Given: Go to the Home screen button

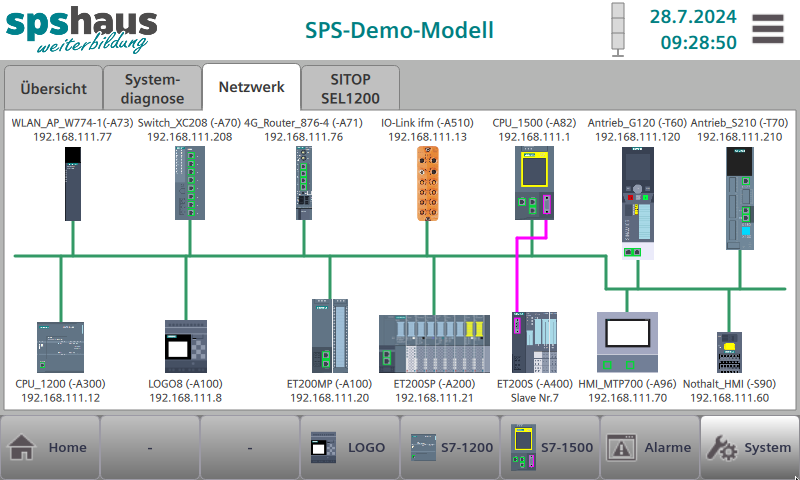Looking at the screenshot, I should tap(50, 447).
